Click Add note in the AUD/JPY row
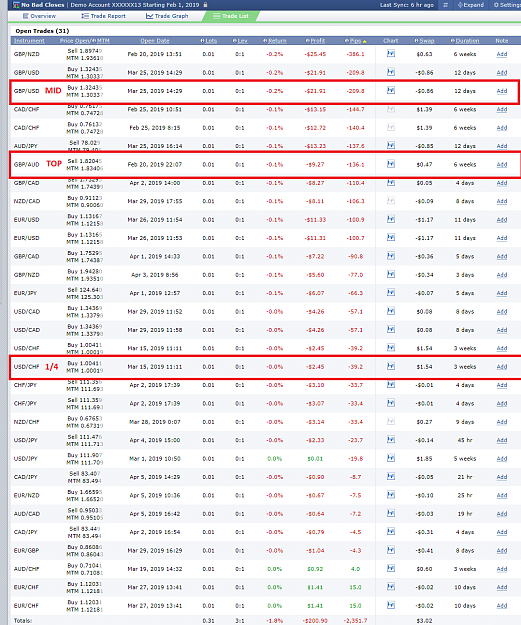This screenshot has height=625, width=521. click(502, 146)
